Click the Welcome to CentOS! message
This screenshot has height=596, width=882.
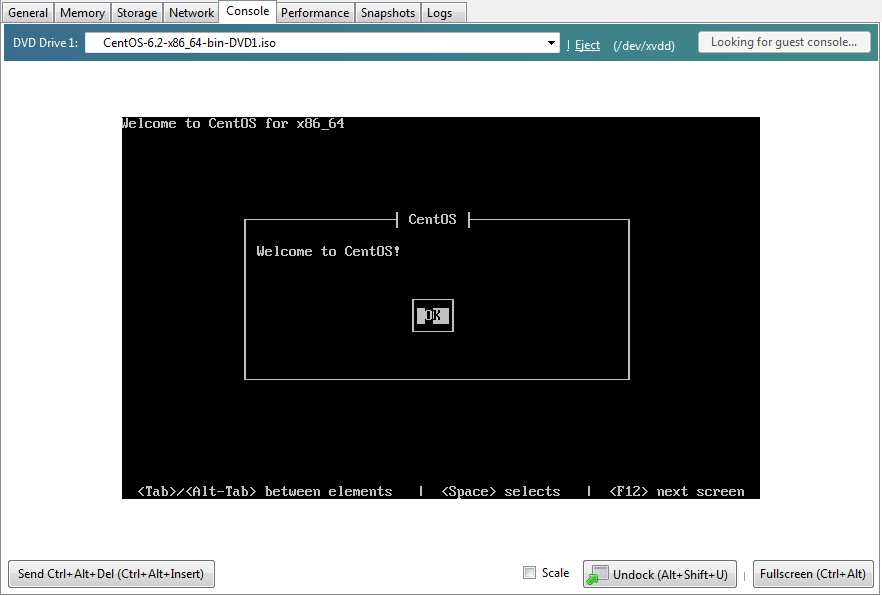click(x=328, y=251)
